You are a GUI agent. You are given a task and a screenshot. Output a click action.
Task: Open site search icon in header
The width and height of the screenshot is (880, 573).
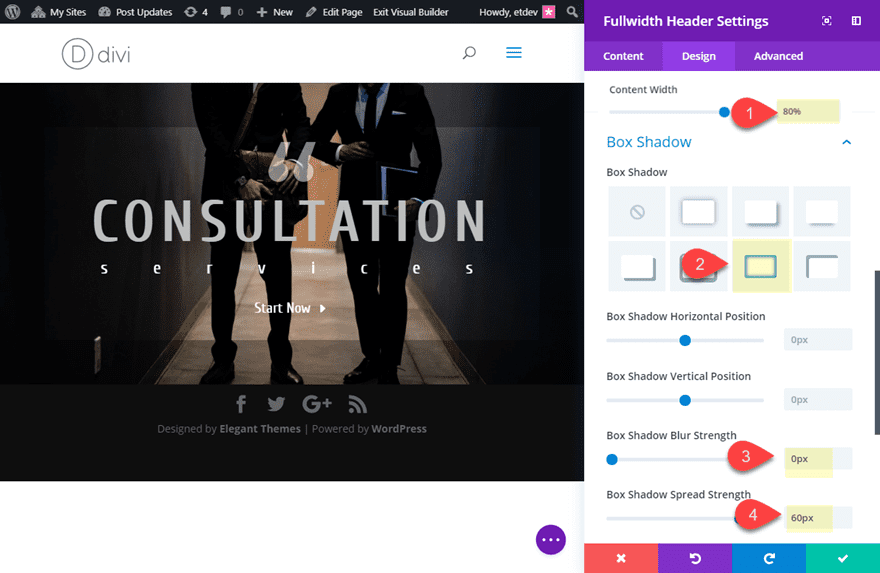469,53
